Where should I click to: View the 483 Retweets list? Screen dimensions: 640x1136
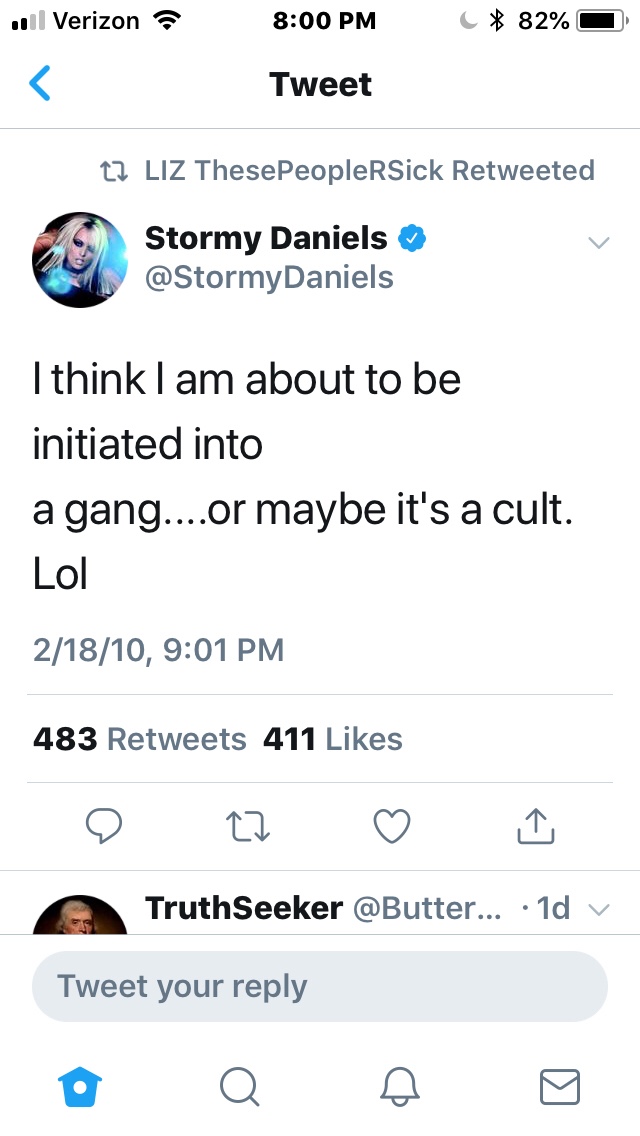(x=140, y=739)
